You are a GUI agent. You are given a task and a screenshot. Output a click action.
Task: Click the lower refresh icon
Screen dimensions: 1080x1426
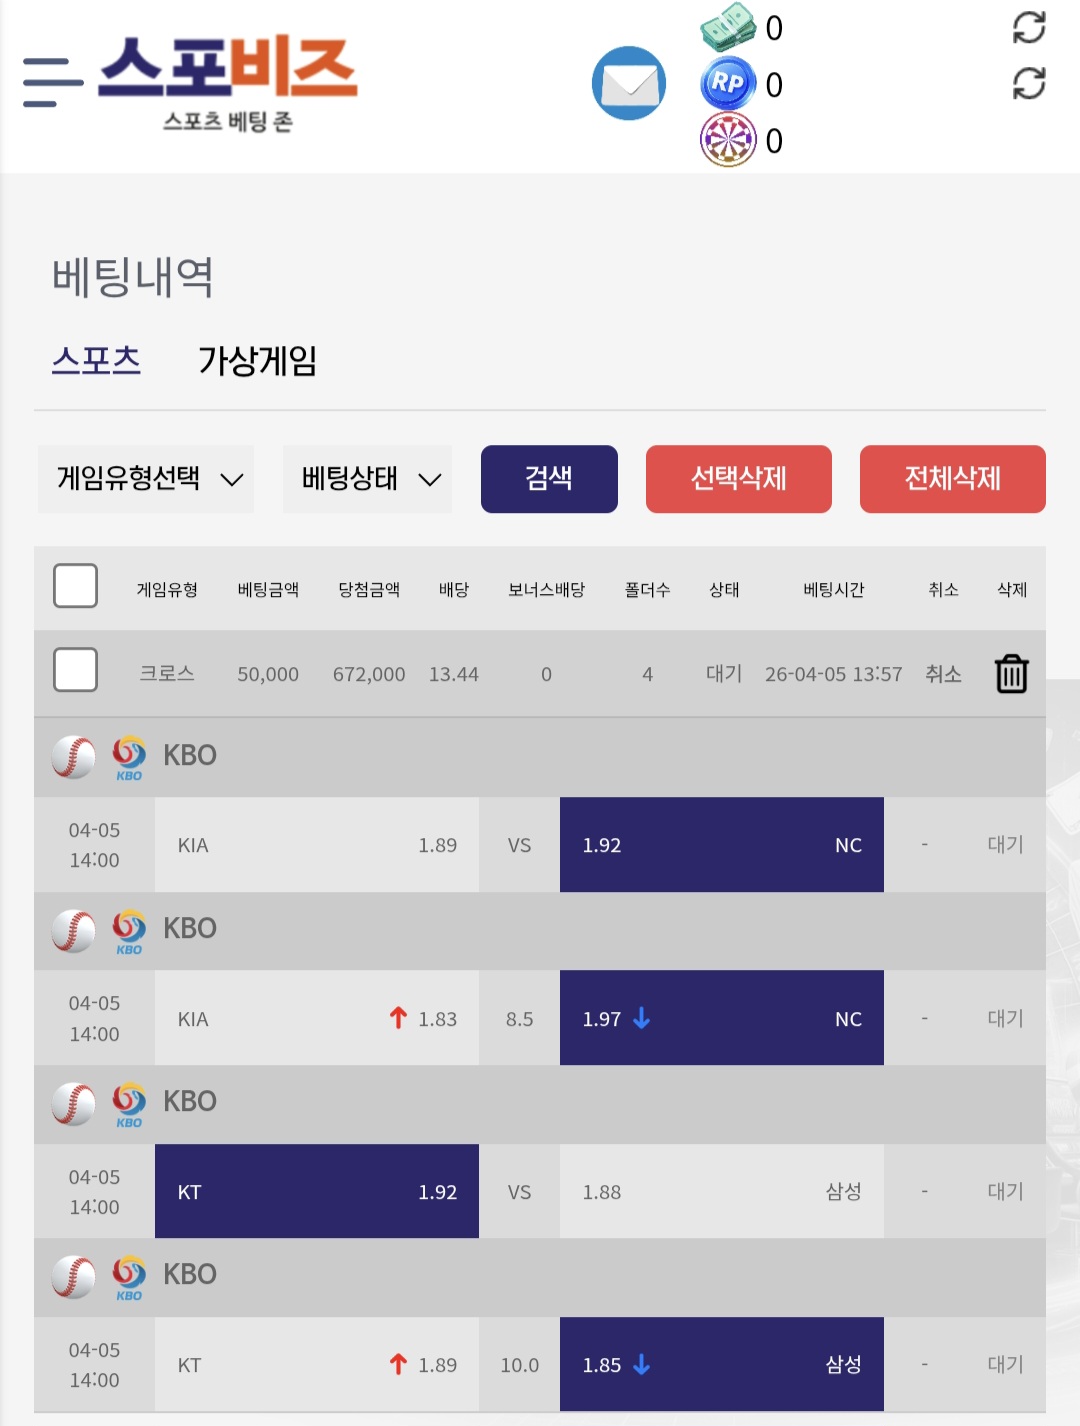(x=1028, y=83)
